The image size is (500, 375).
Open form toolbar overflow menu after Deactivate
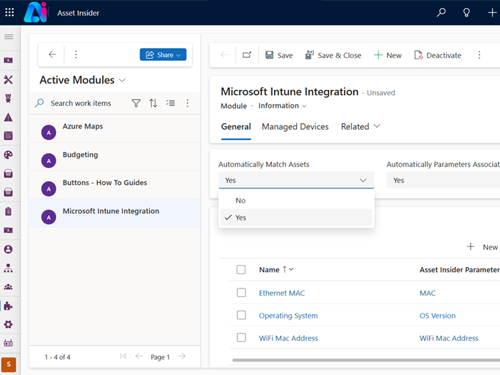pyautogui.click(x=479, y=55)
